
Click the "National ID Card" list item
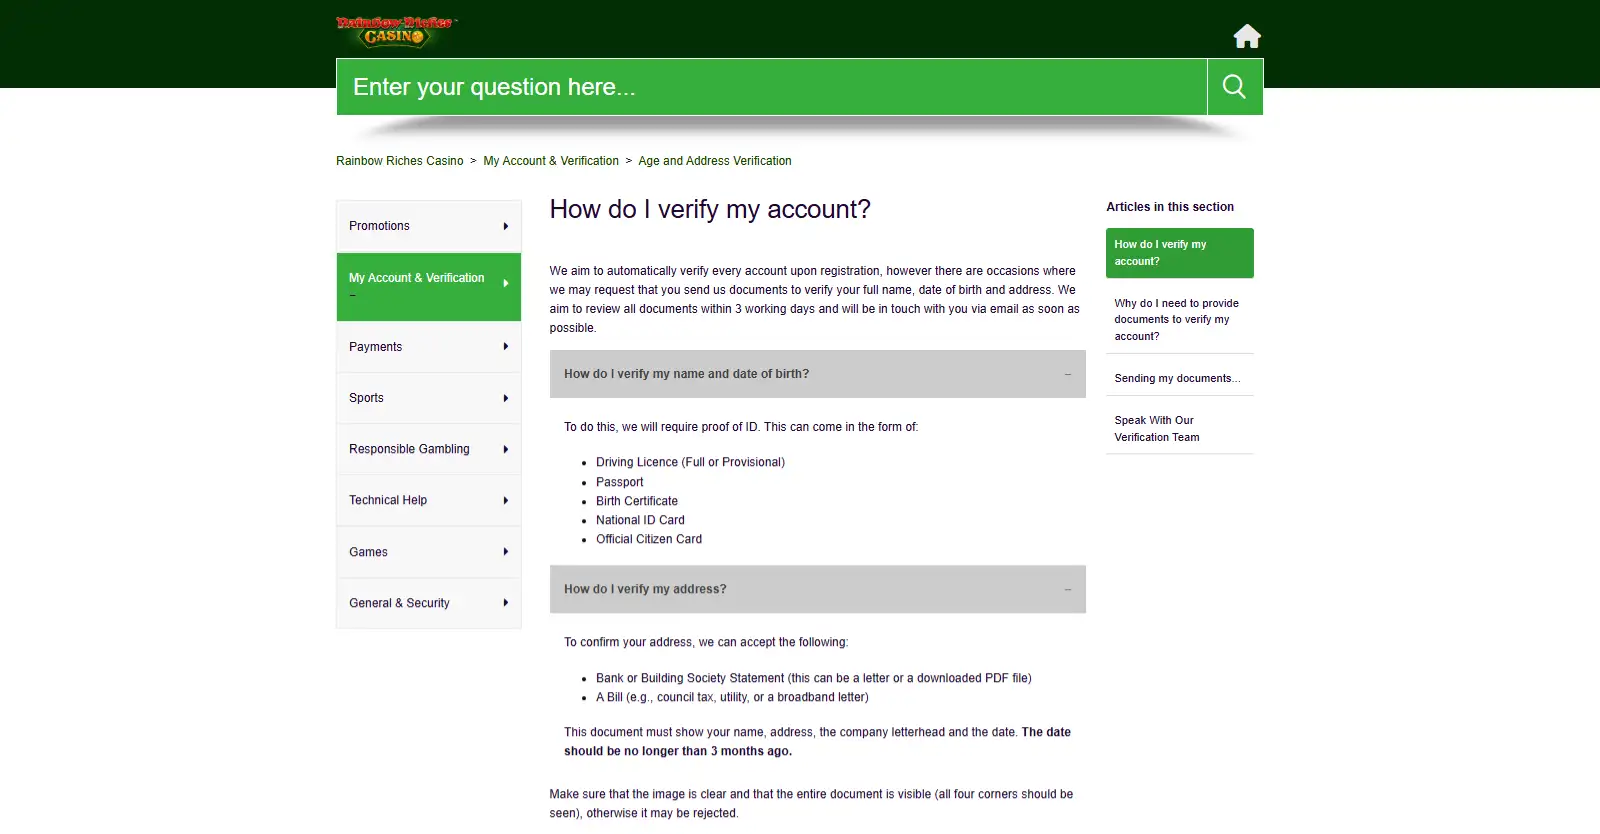pyautogui.click(x=640, y=520)
